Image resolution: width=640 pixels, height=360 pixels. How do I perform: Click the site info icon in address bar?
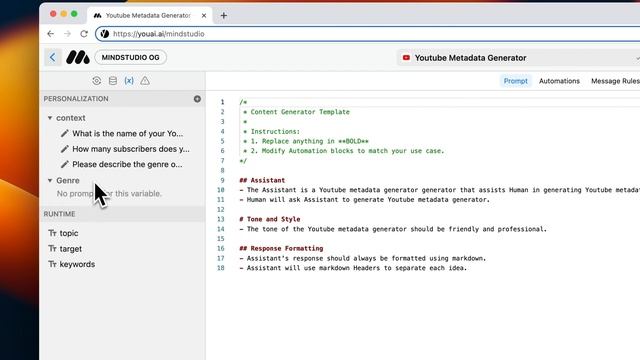104,34
